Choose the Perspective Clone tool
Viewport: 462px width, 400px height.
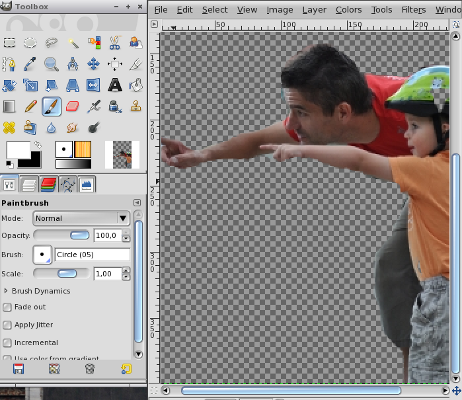[x=30, y=128]
